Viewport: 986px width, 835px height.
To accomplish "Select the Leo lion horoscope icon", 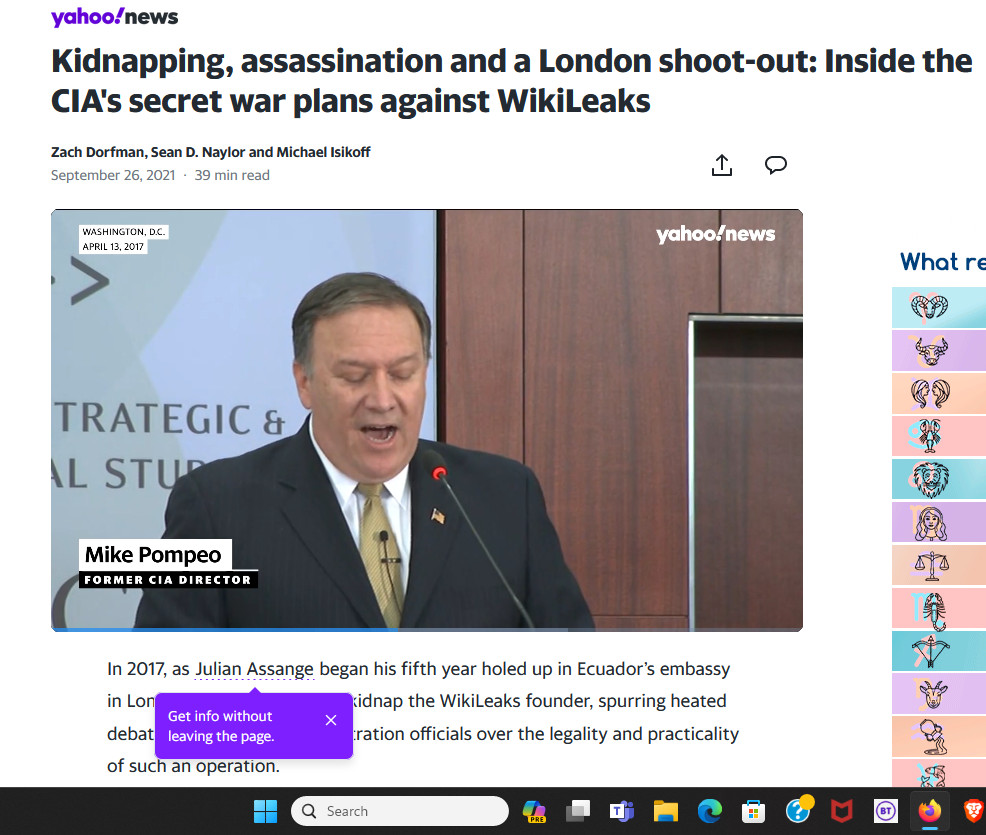I will (x=930, y=480).
